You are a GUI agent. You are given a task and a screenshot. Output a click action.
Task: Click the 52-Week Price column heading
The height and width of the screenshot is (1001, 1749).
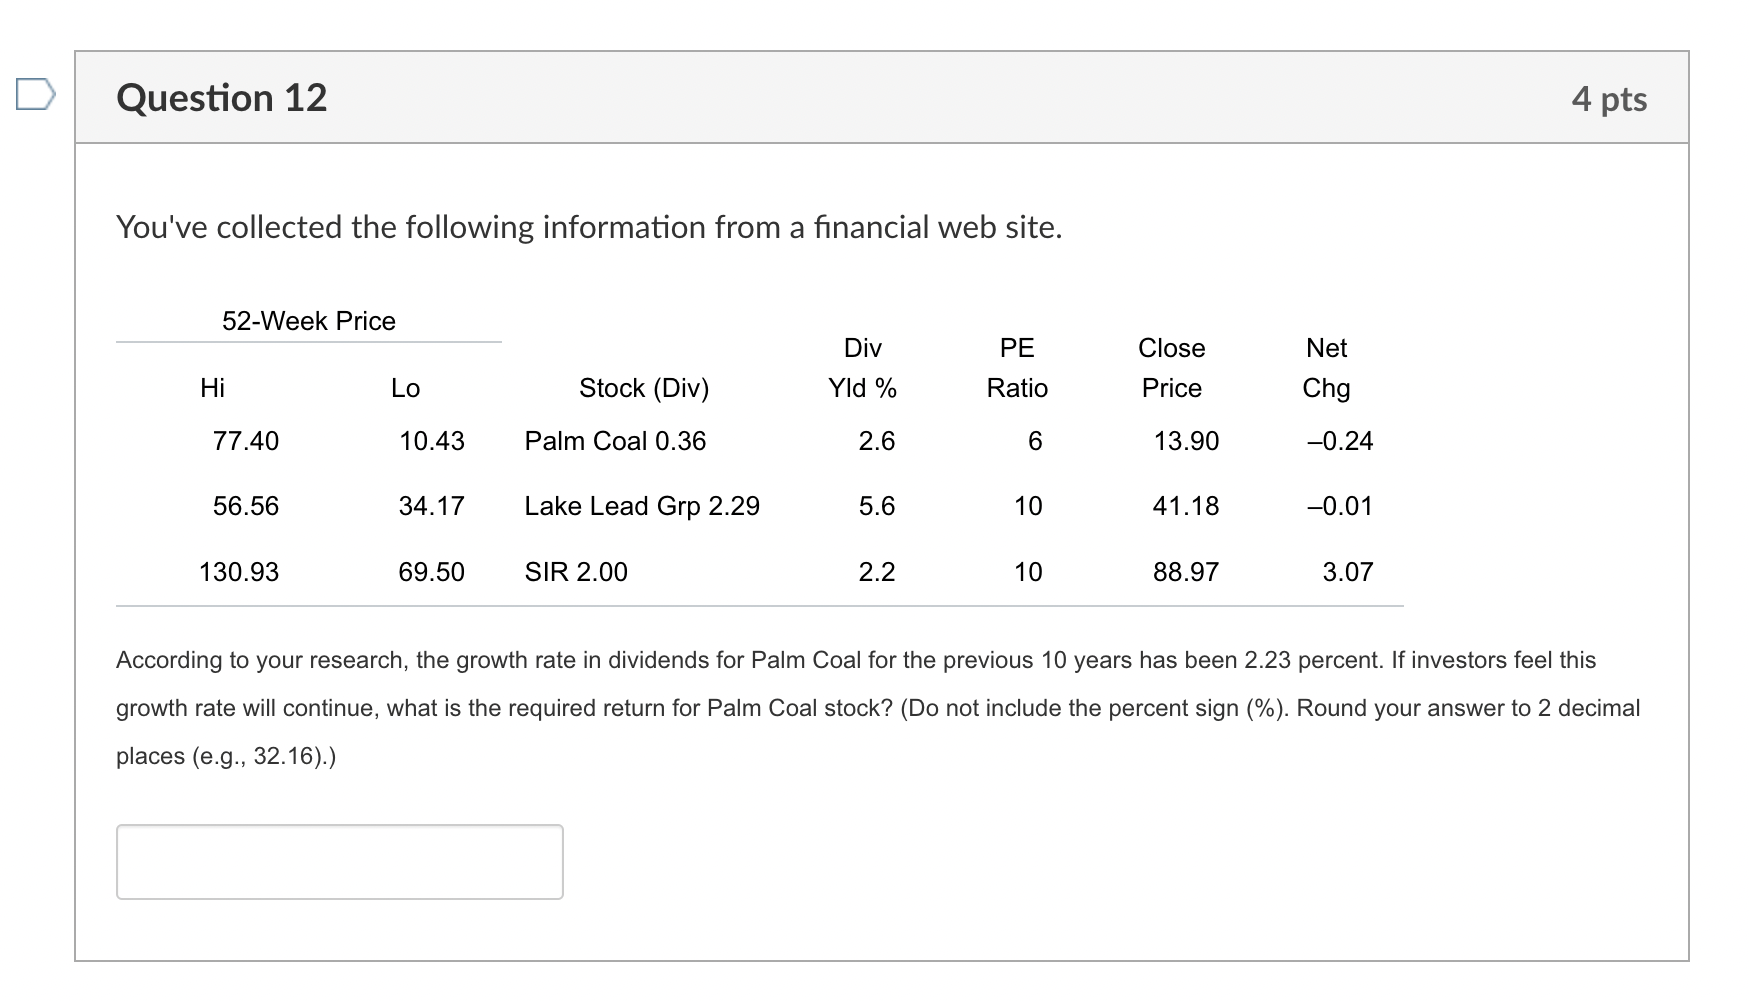[x=308, y=320]
